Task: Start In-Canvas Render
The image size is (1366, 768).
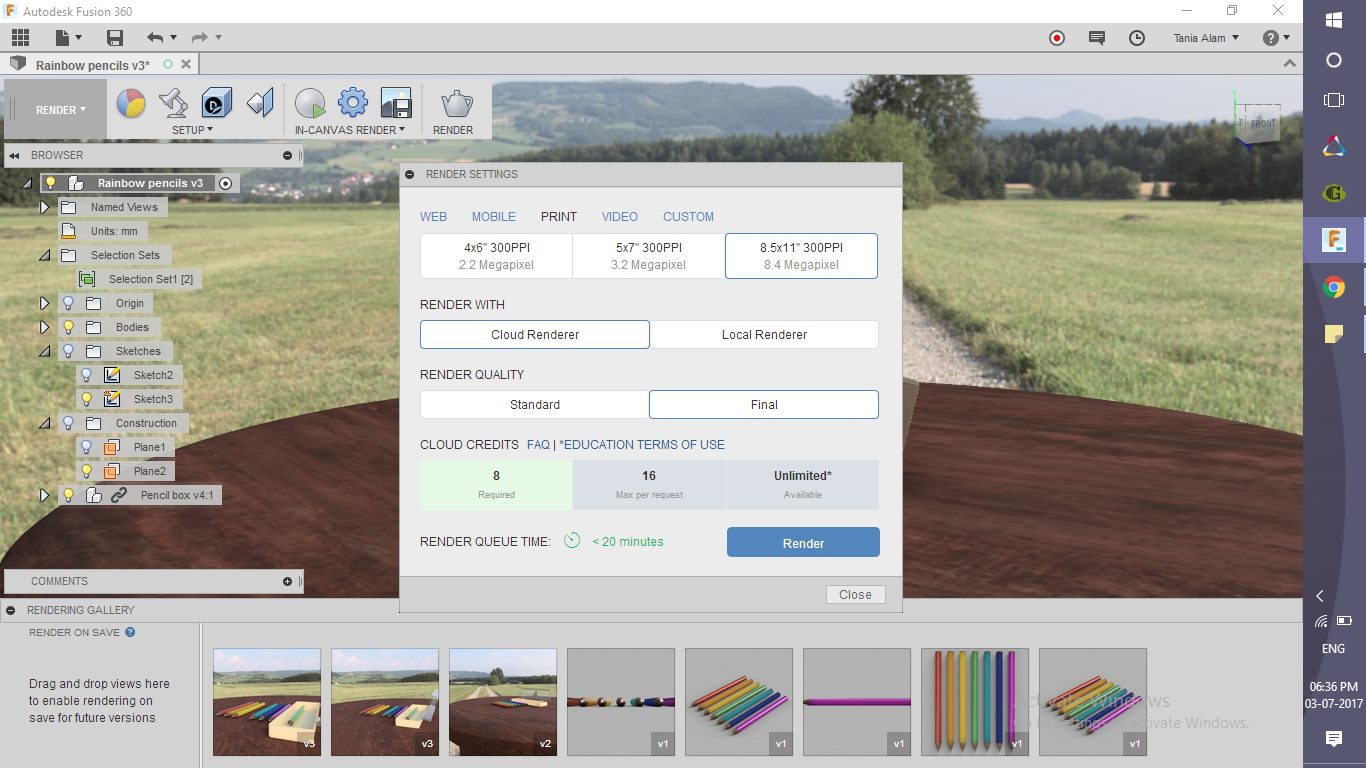Action: [x=310, y=103]
